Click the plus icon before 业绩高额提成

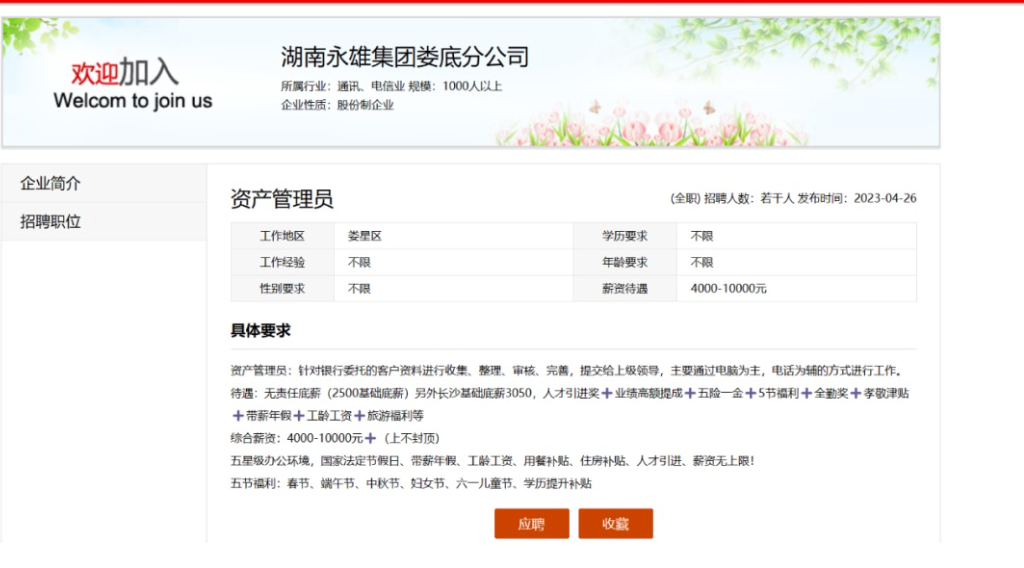click(607, 393)
